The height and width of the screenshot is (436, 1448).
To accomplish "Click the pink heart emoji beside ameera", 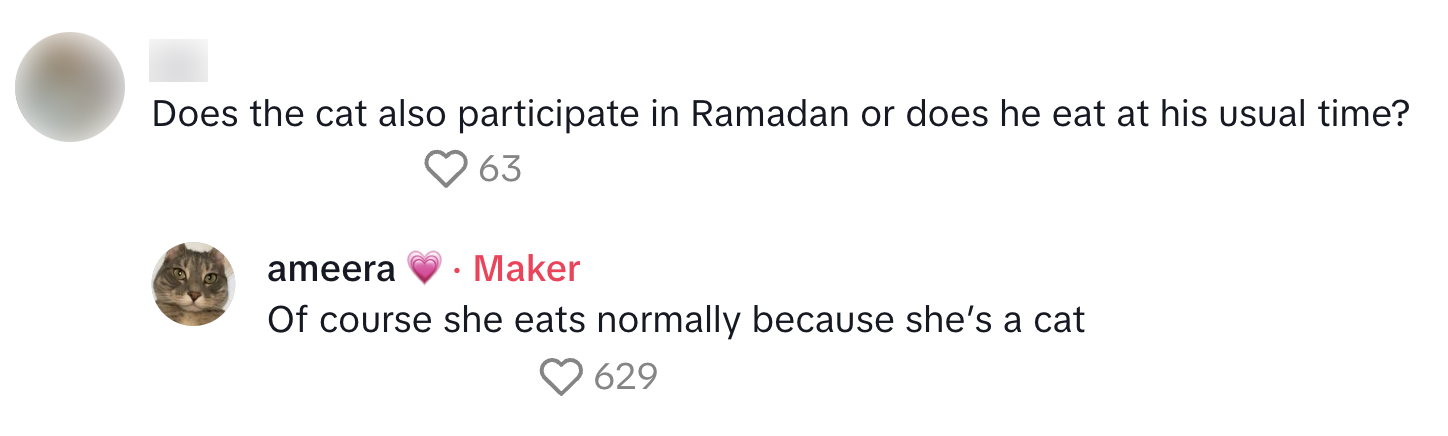I will click(x=424, y=268).
